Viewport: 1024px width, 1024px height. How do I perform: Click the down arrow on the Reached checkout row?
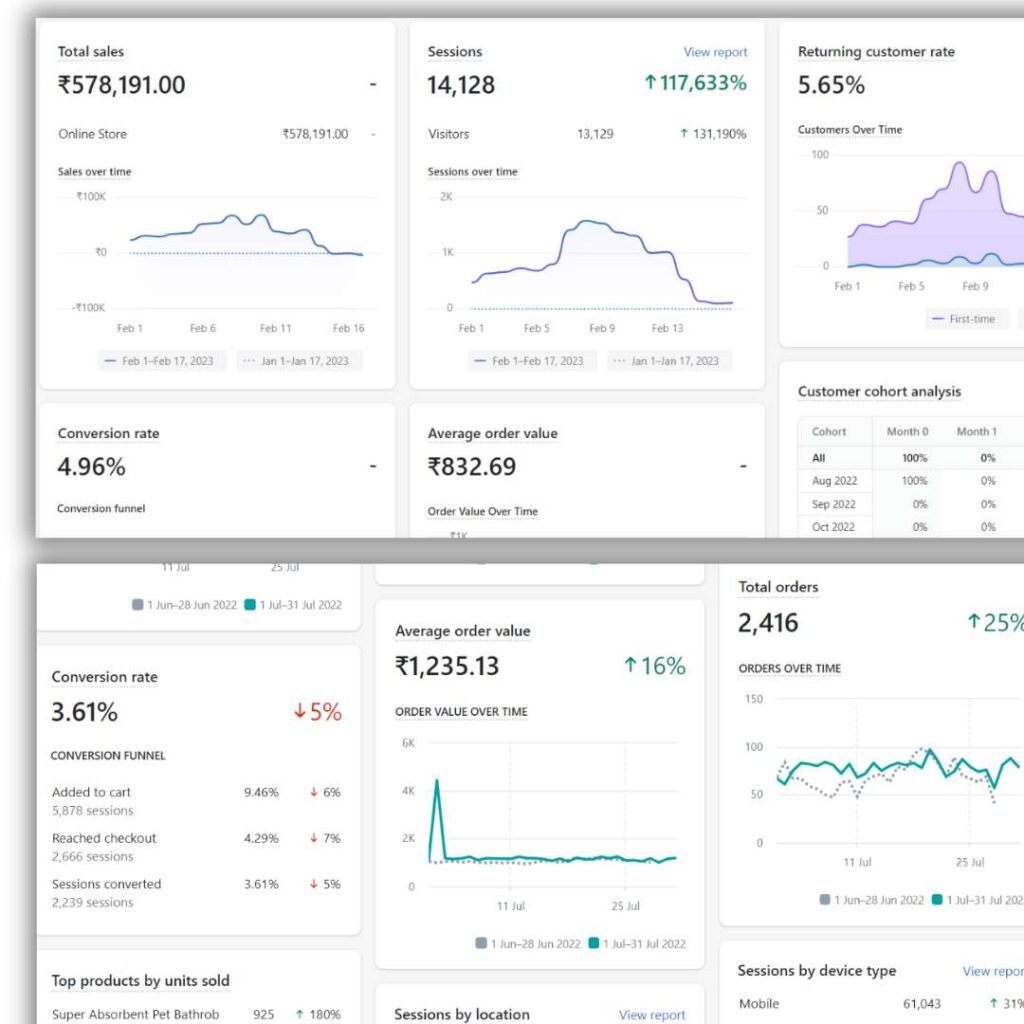tap(313, 838)
